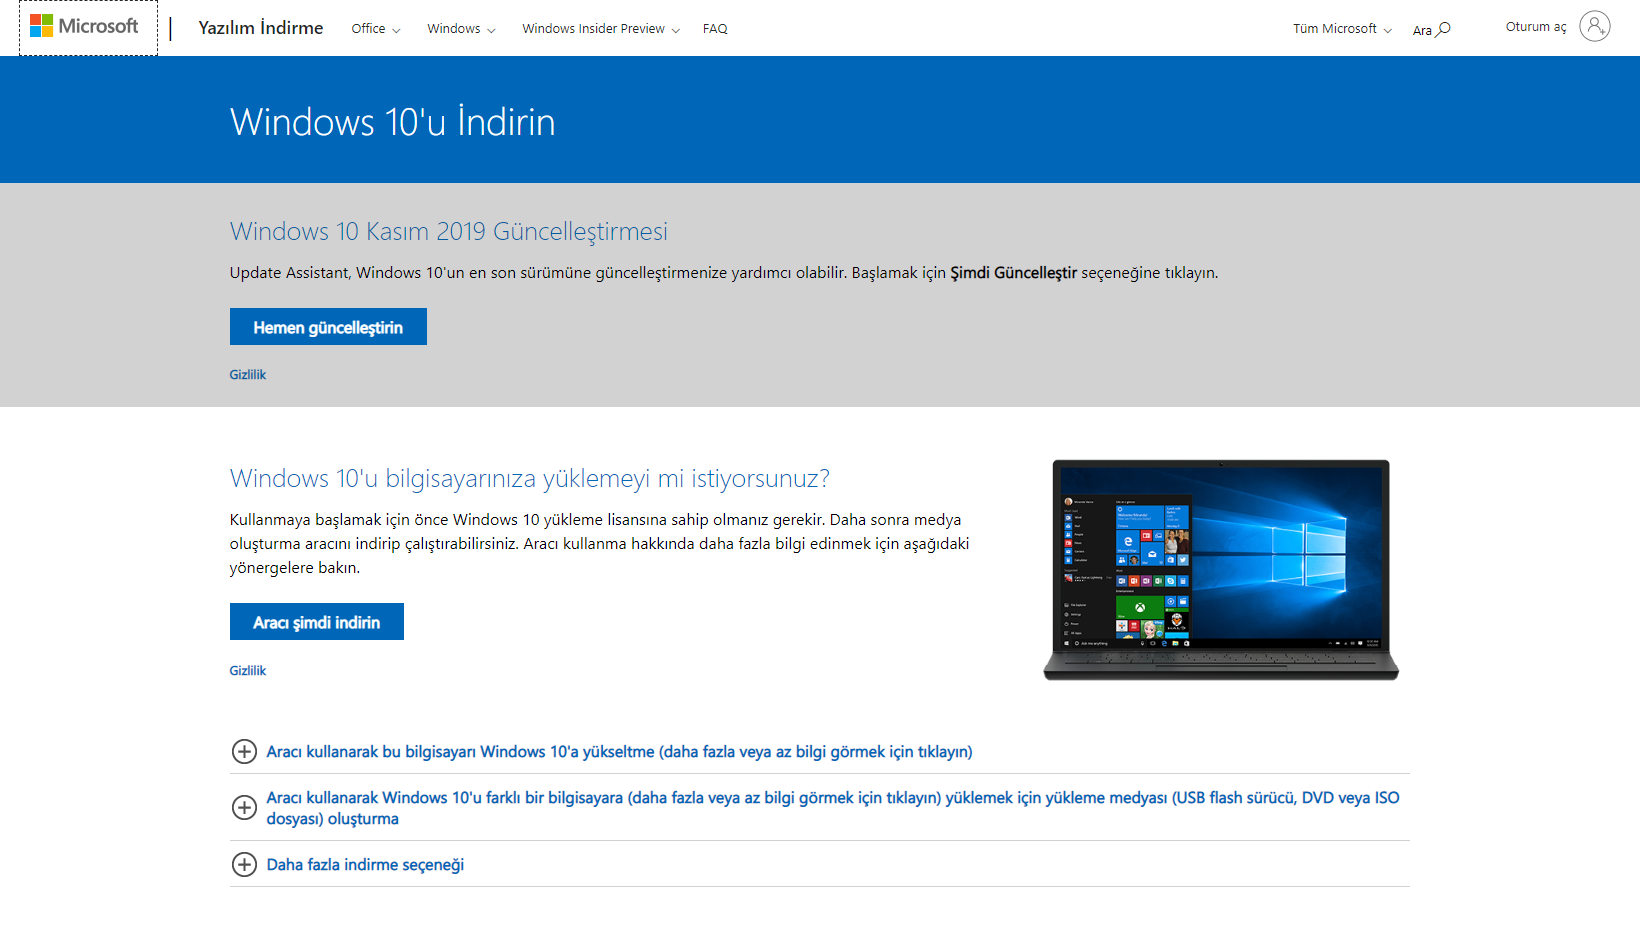
Task: Expand 'Daha fazla indirme seçeneği' section
Action: click(x=365, y=865)
